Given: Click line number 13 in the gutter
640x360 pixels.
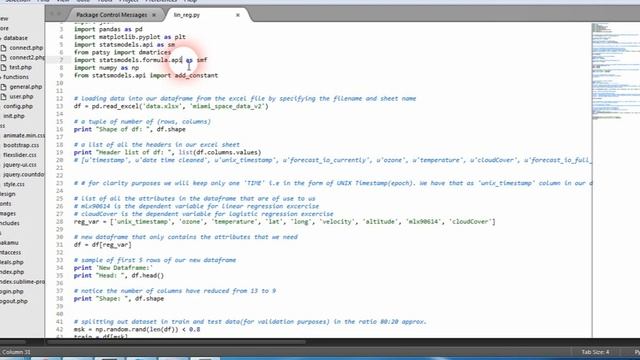Looking at the screenshot, I should (x=60, y=106).
